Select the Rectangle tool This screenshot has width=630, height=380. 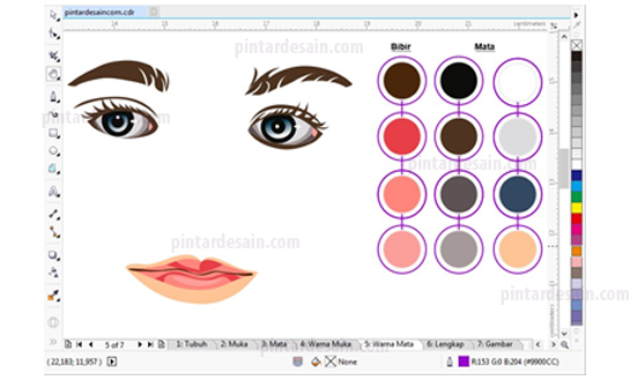pos(53,133)
